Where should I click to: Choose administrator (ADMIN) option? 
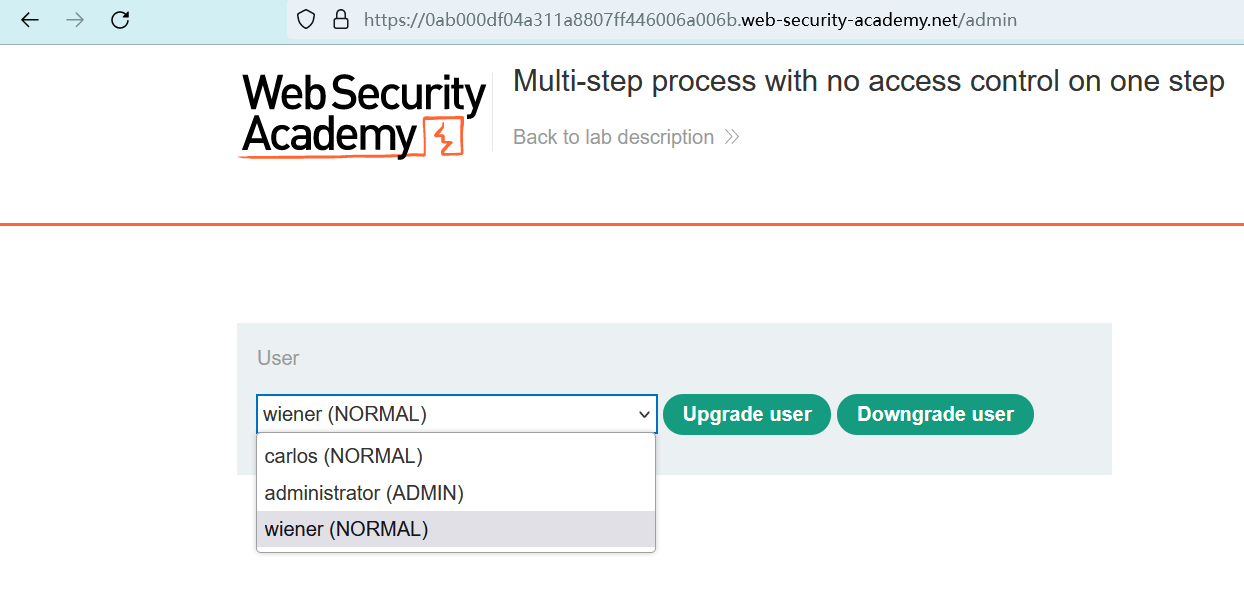coord(364,493)
